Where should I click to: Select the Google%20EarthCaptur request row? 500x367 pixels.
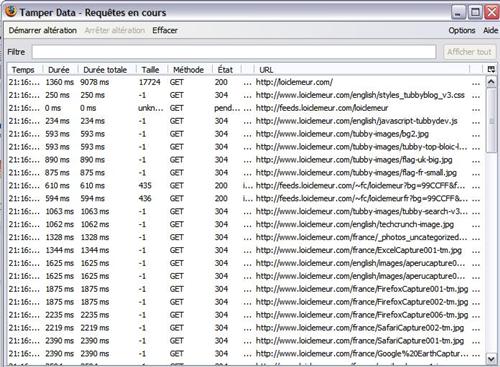(x=245, y=354)
